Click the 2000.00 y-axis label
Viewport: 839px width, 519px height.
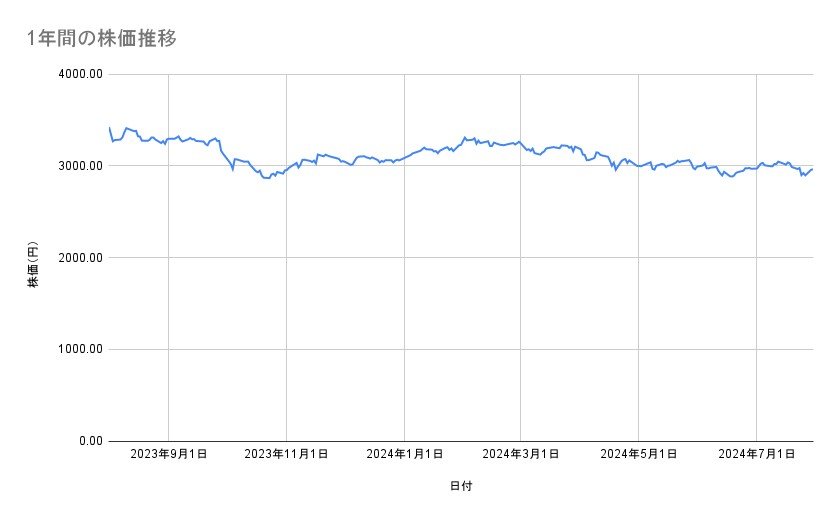point(80,258)
